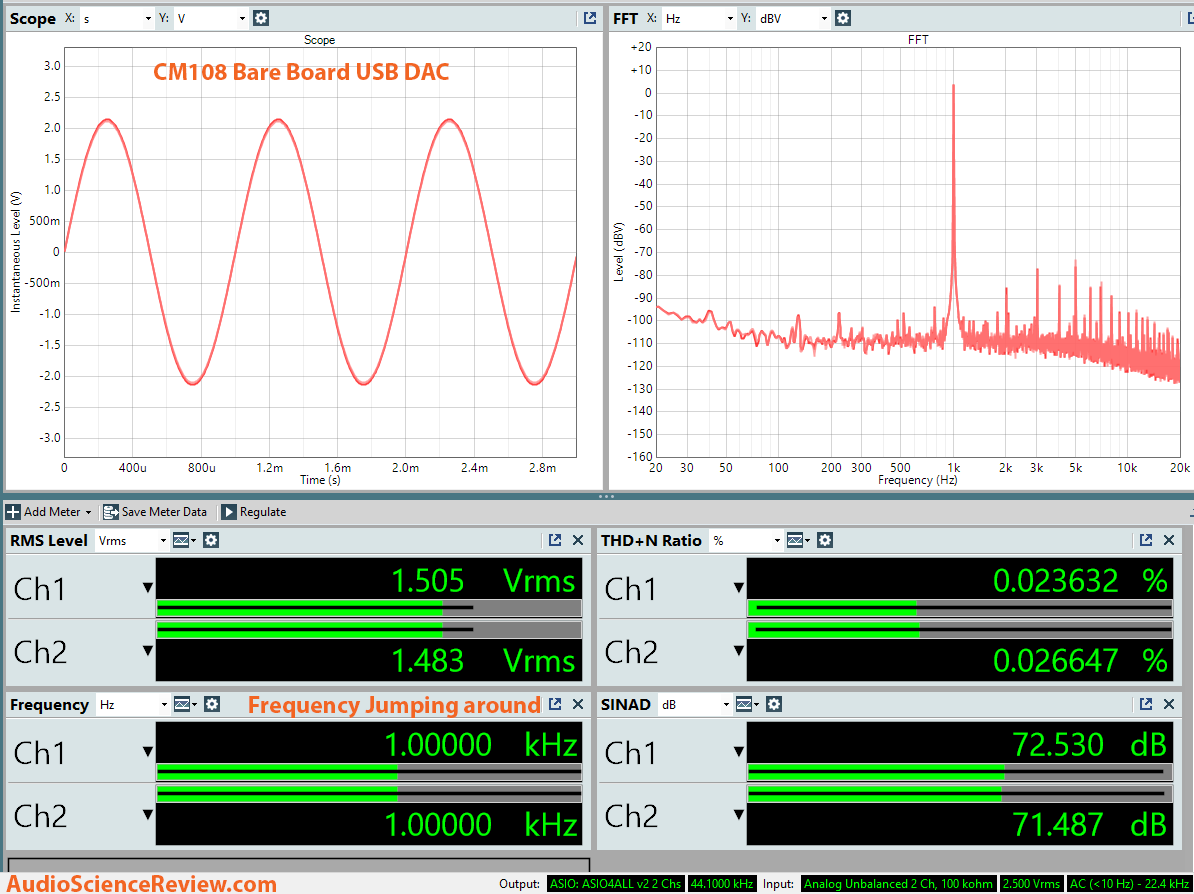Close the Frequency meter
Image resolution: width=1194 pixels, height=894 pixels.
point(578,704)
